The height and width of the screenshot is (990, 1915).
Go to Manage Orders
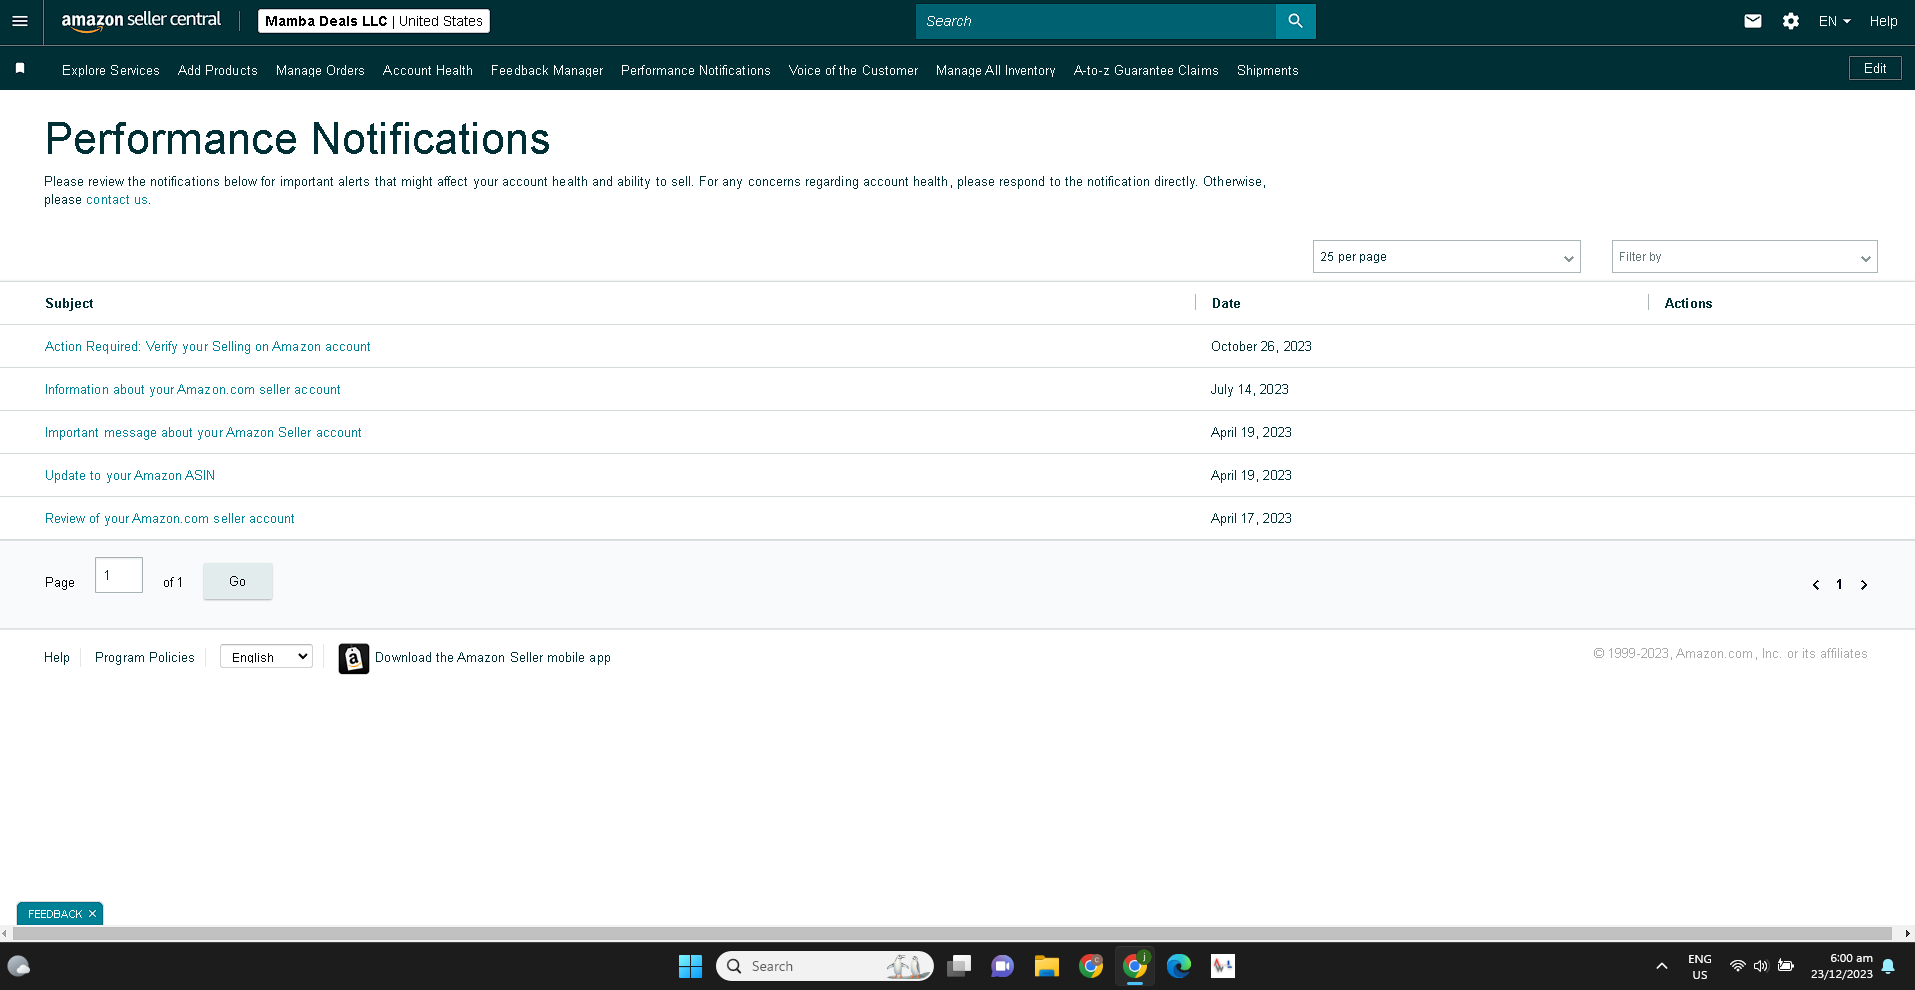(x=320, y=70)
